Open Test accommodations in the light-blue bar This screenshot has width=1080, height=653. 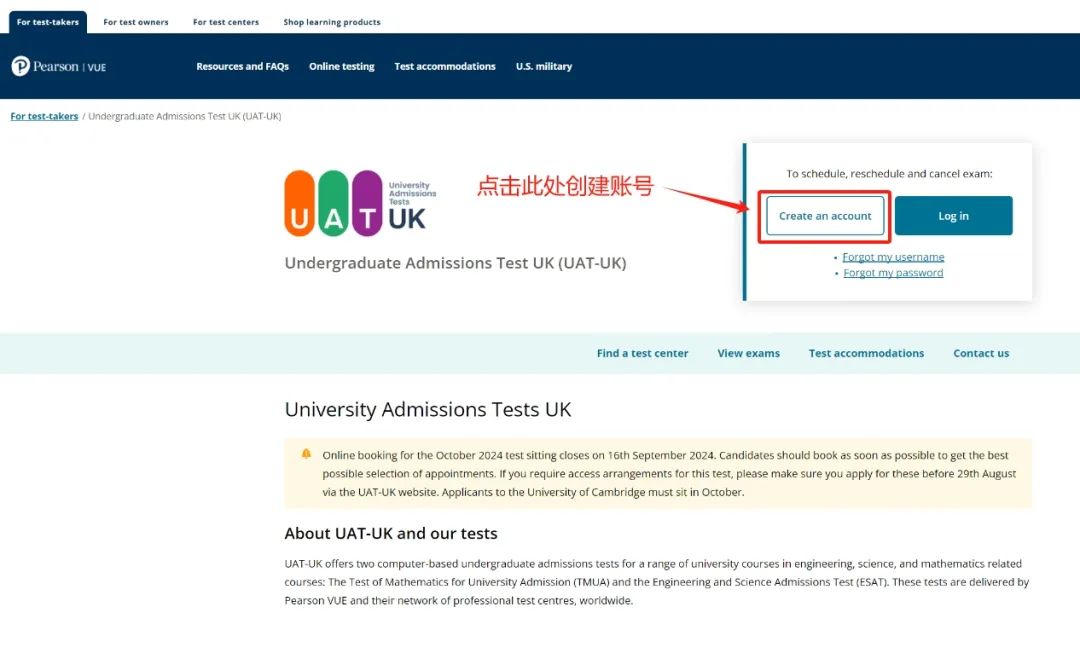pyautogui.click(x=866, y=353)
